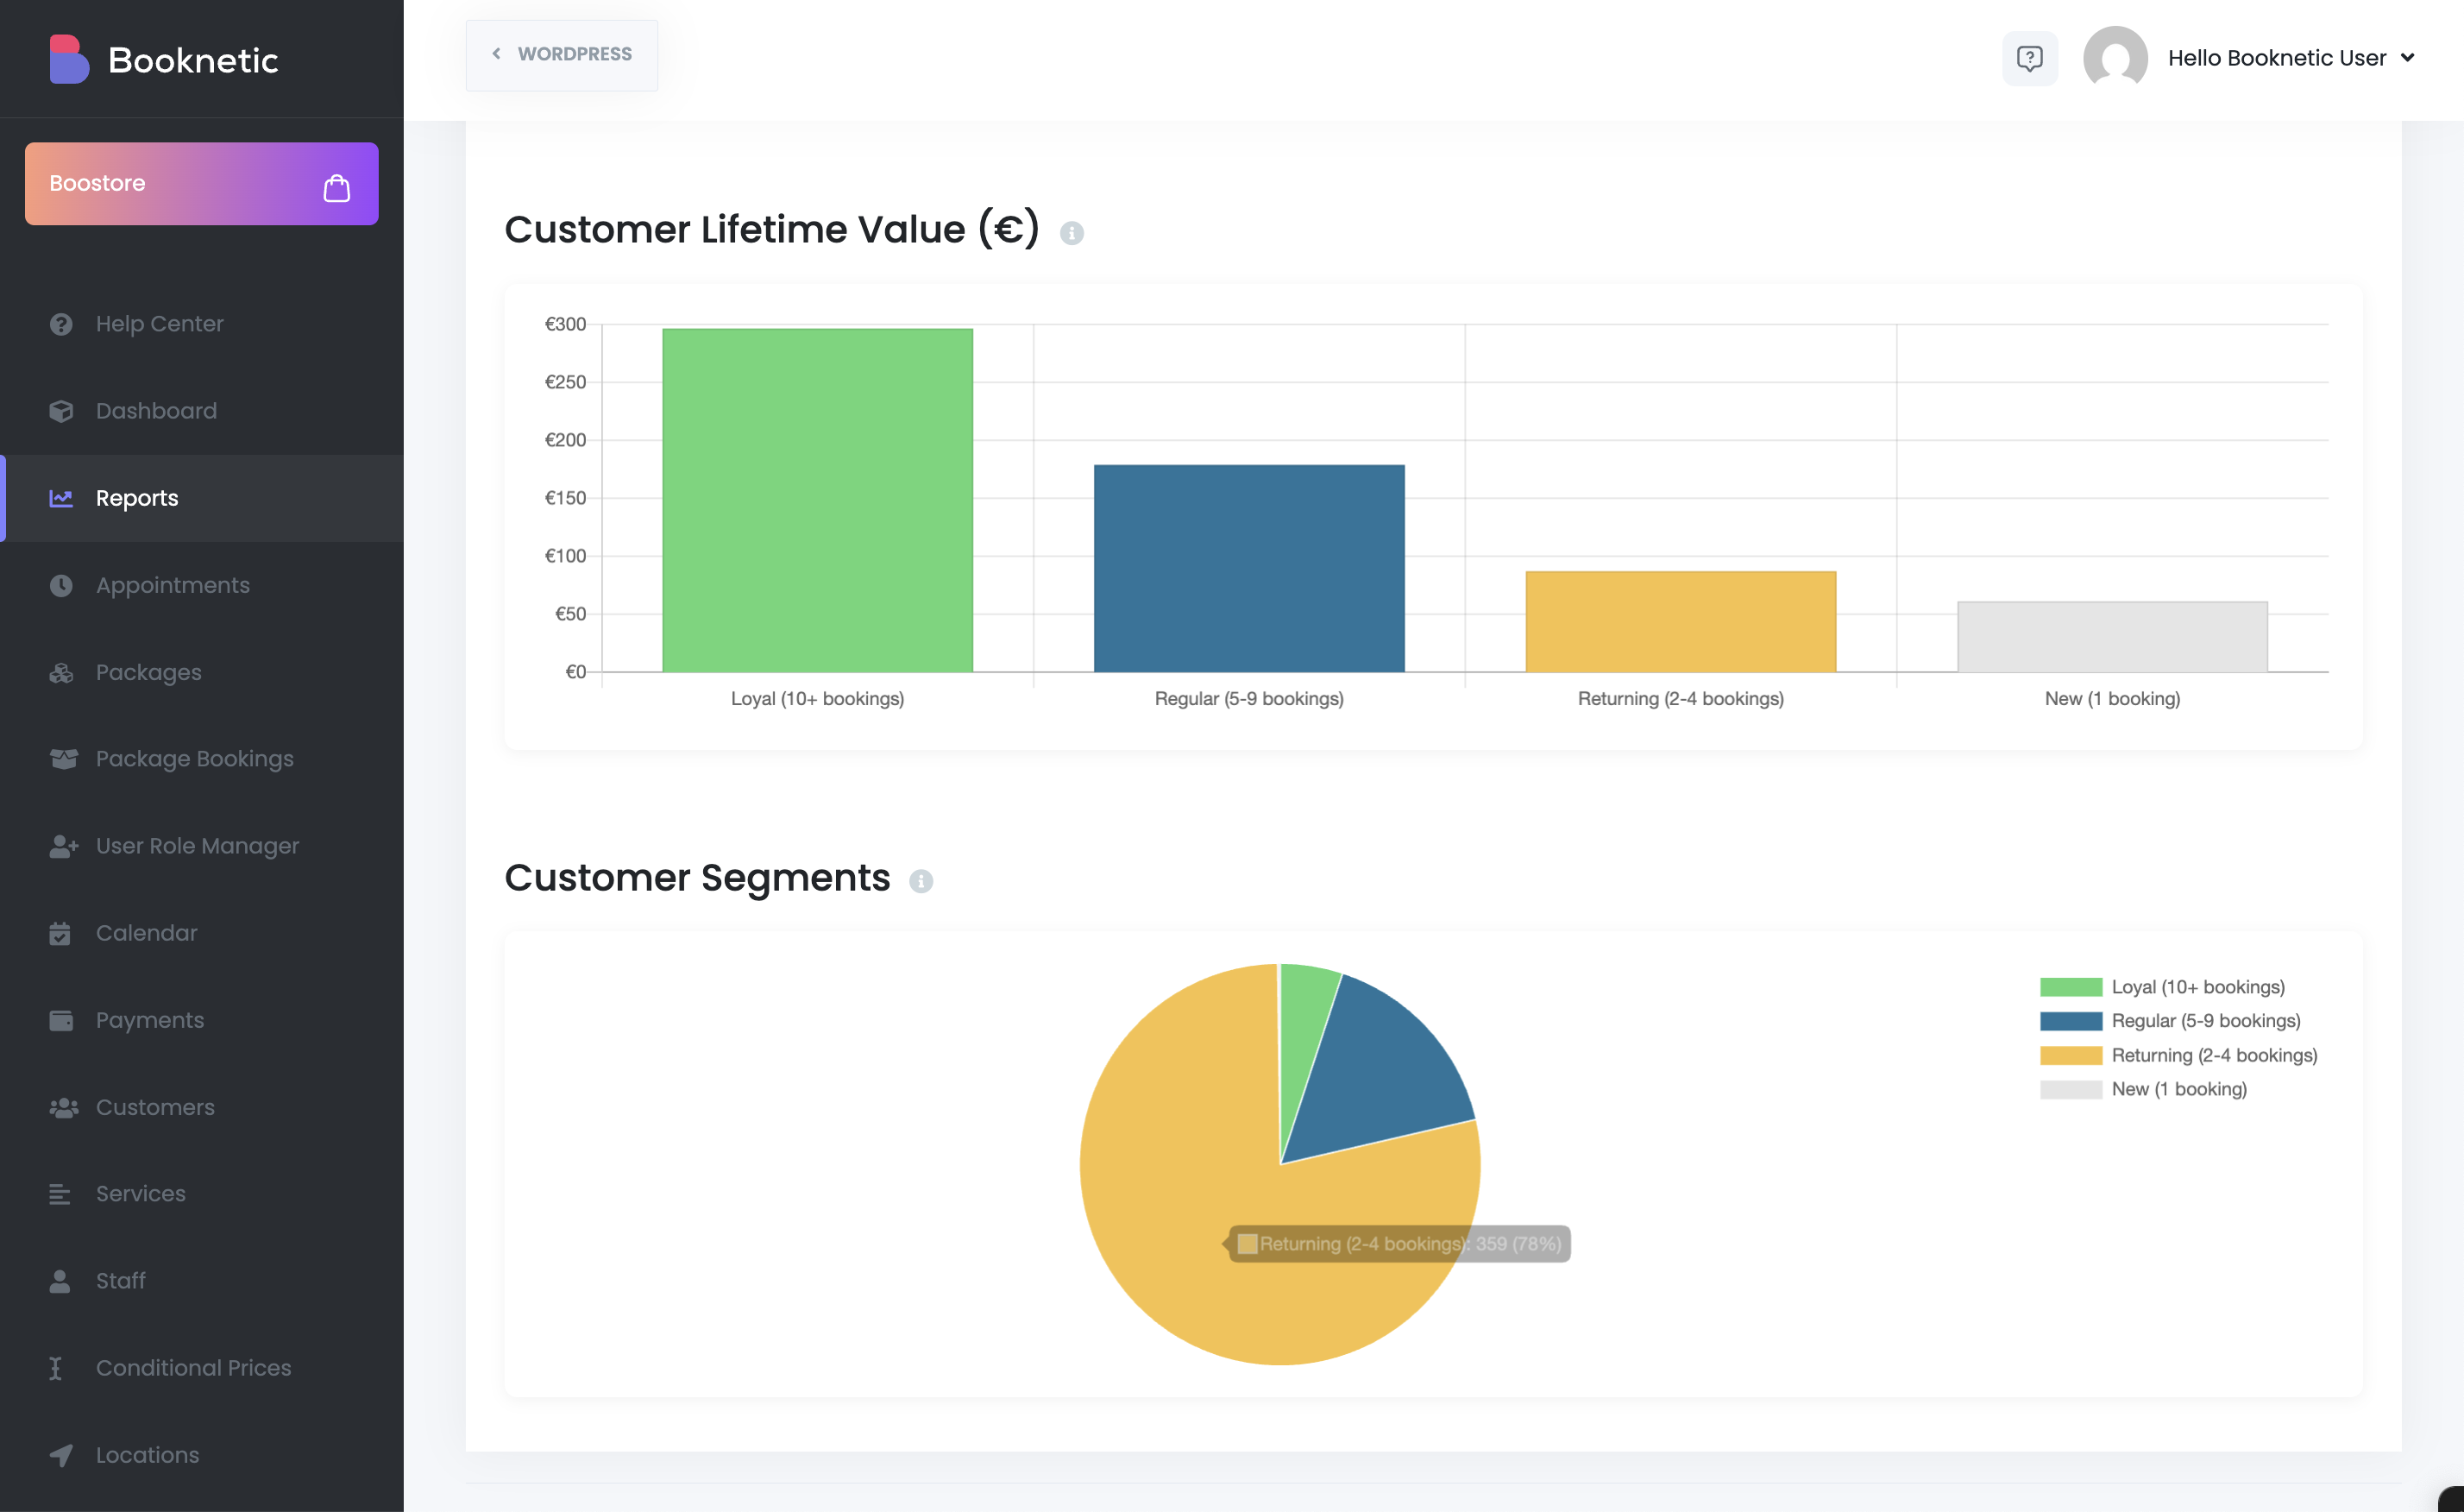Toggle Loyal (10+ bookings) legend entry
This screenshot has width=2464, height=1512.
(2197, 987)
